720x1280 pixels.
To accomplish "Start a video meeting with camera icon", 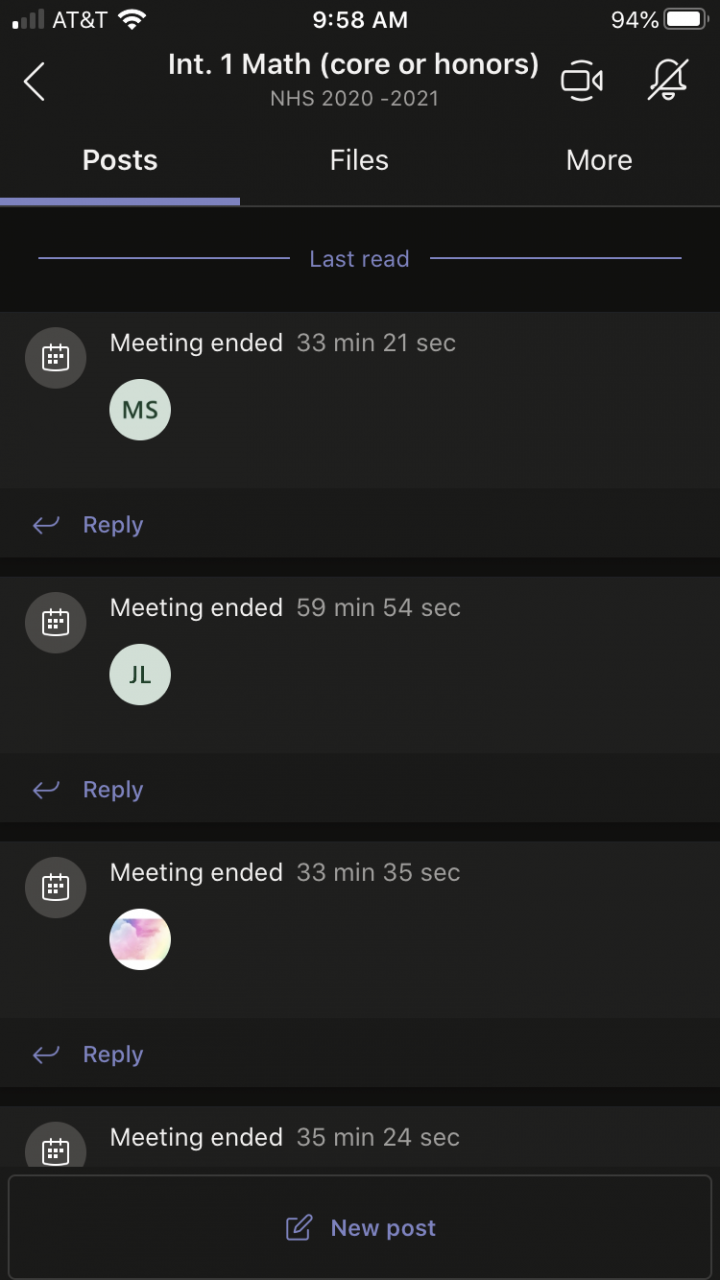I will tap(581, 81).
